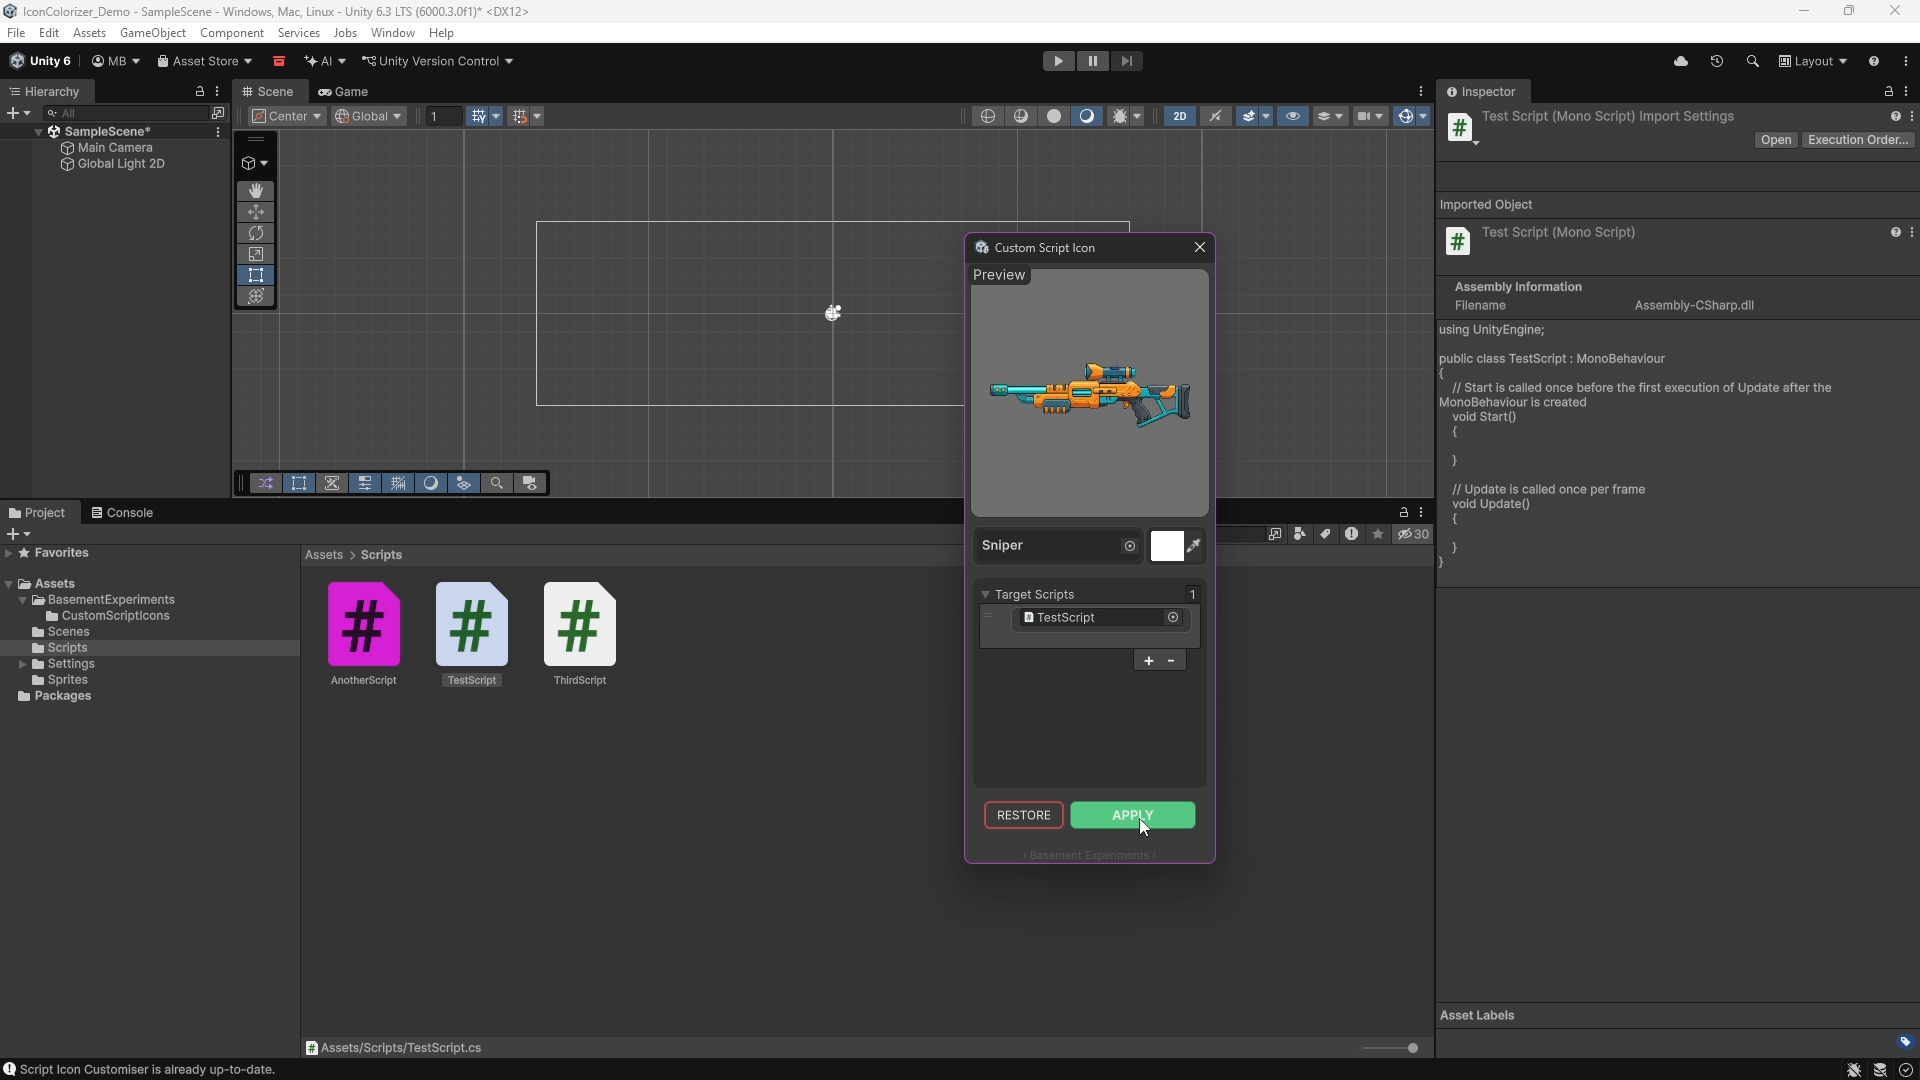Toggle 2D view mode in Scene
This screenshot has height=1080, width=1920.
pyautogui.click(x=1180, y=116)
